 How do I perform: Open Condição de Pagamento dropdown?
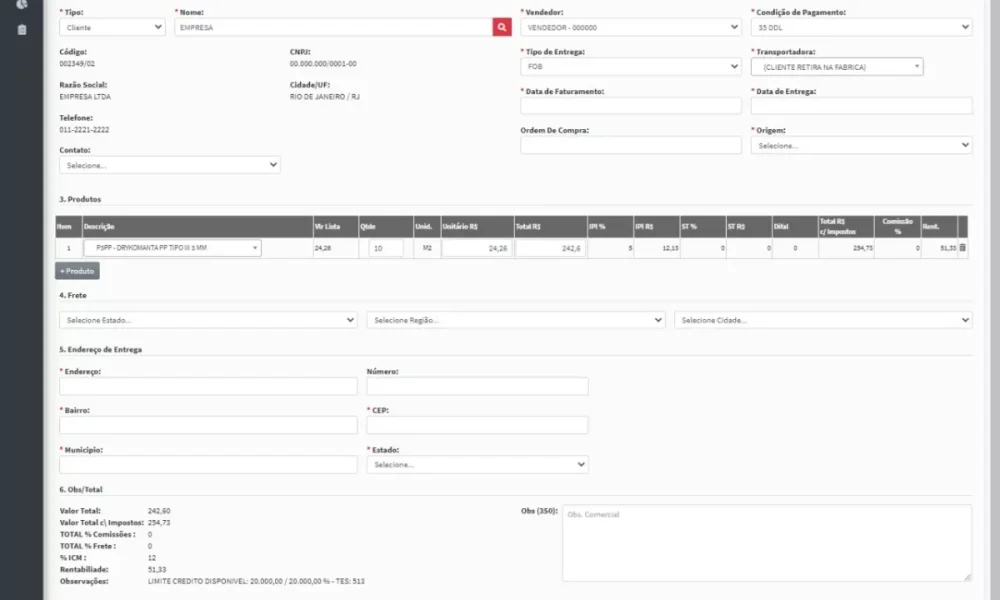[x=861, y=27]
